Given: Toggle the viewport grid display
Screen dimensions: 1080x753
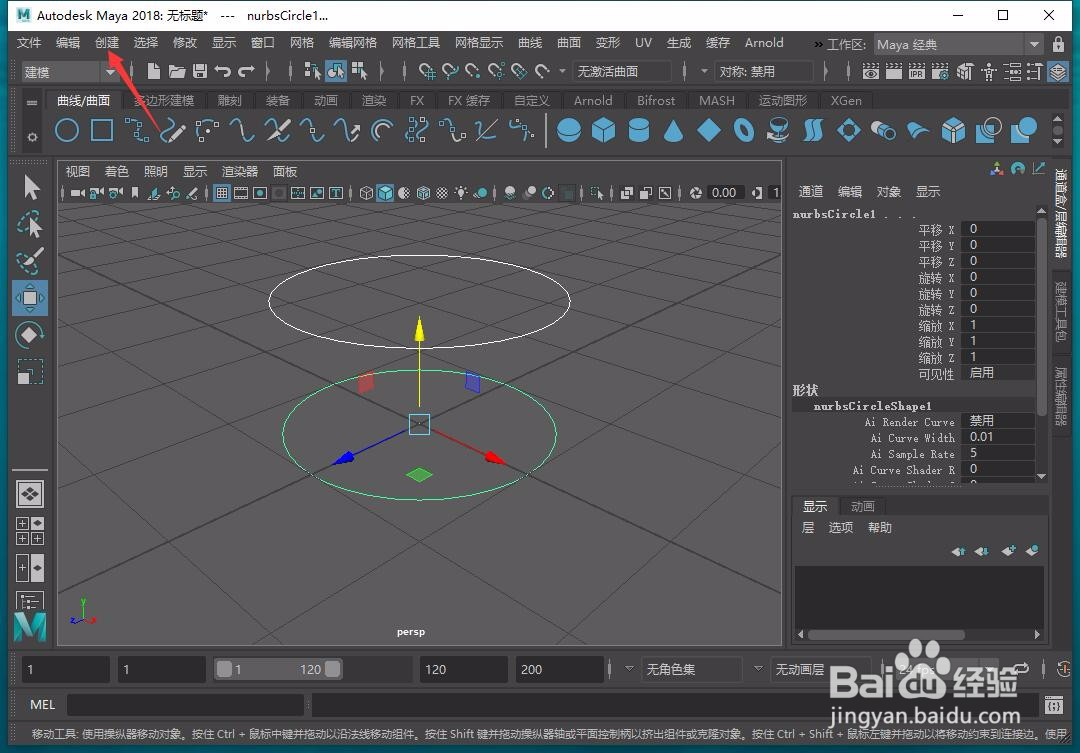Looking at the screenshot, I should [222, 193].
